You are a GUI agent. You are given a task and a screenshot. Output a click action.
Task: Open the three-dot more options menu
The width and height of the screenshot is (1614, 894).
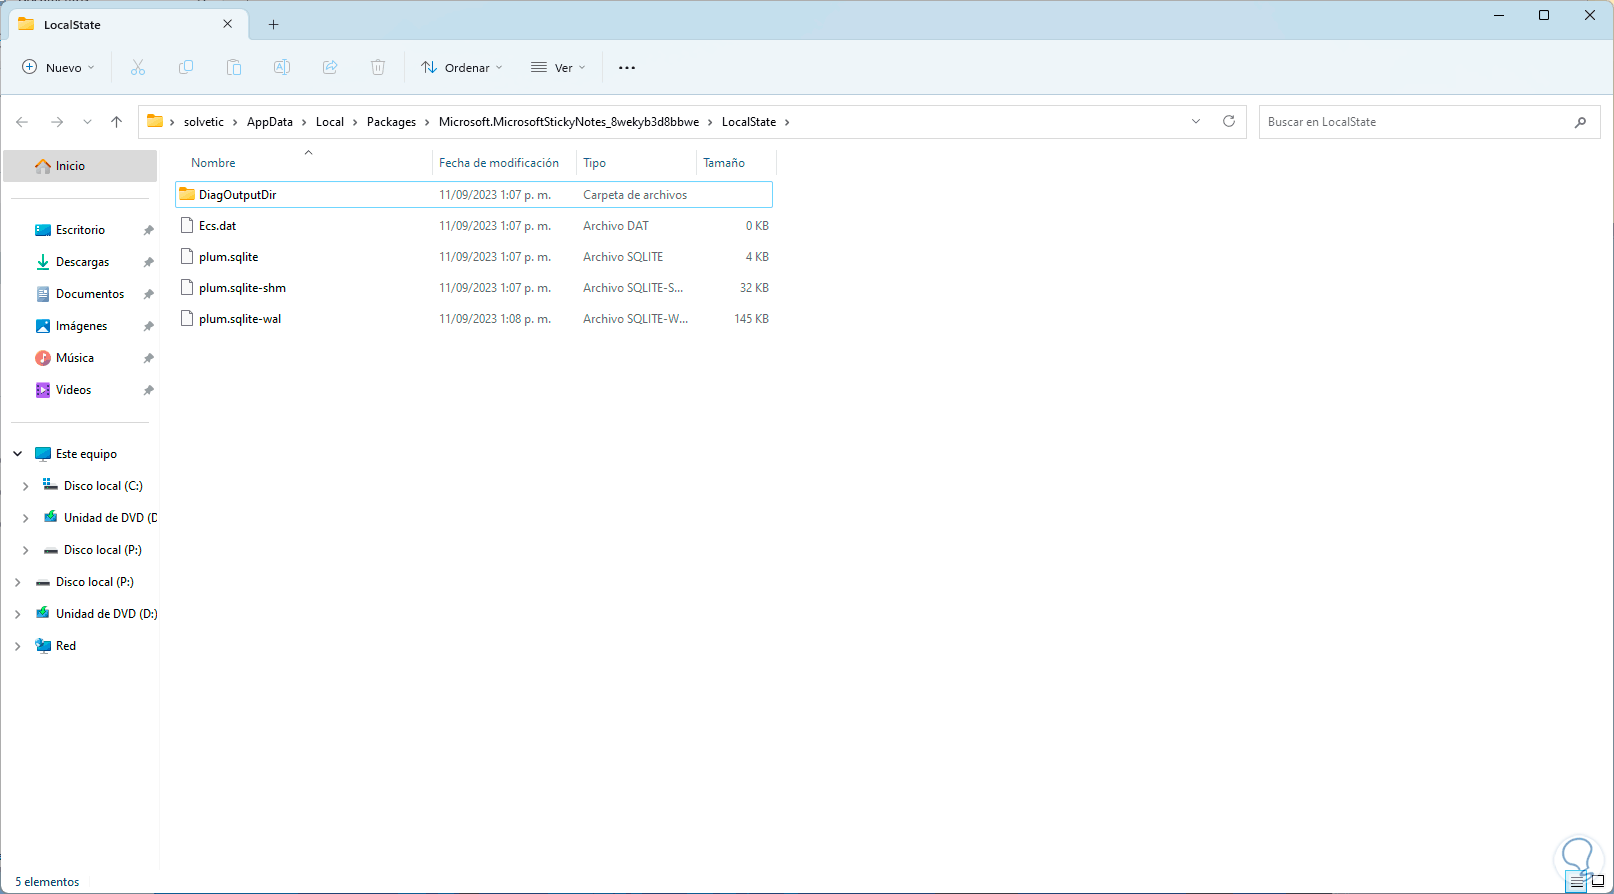pyautogui.click(x=627, y=68)
